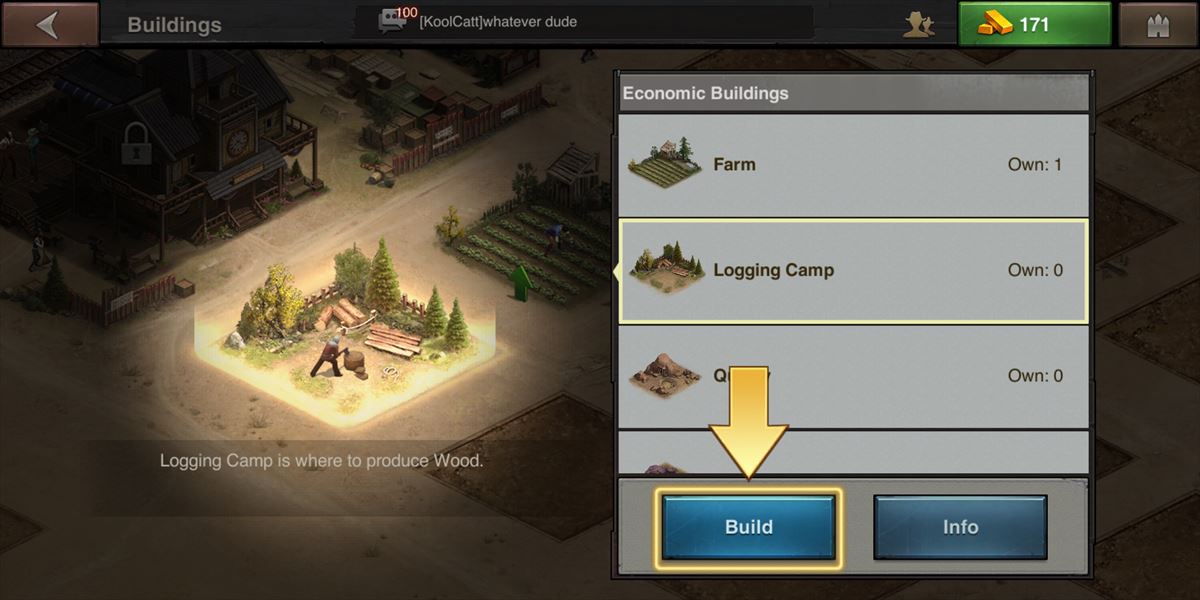Click the gold bars icon showing 171
Image resolution: width=1200 pixels, height=600 pixels.
point(993,25)
